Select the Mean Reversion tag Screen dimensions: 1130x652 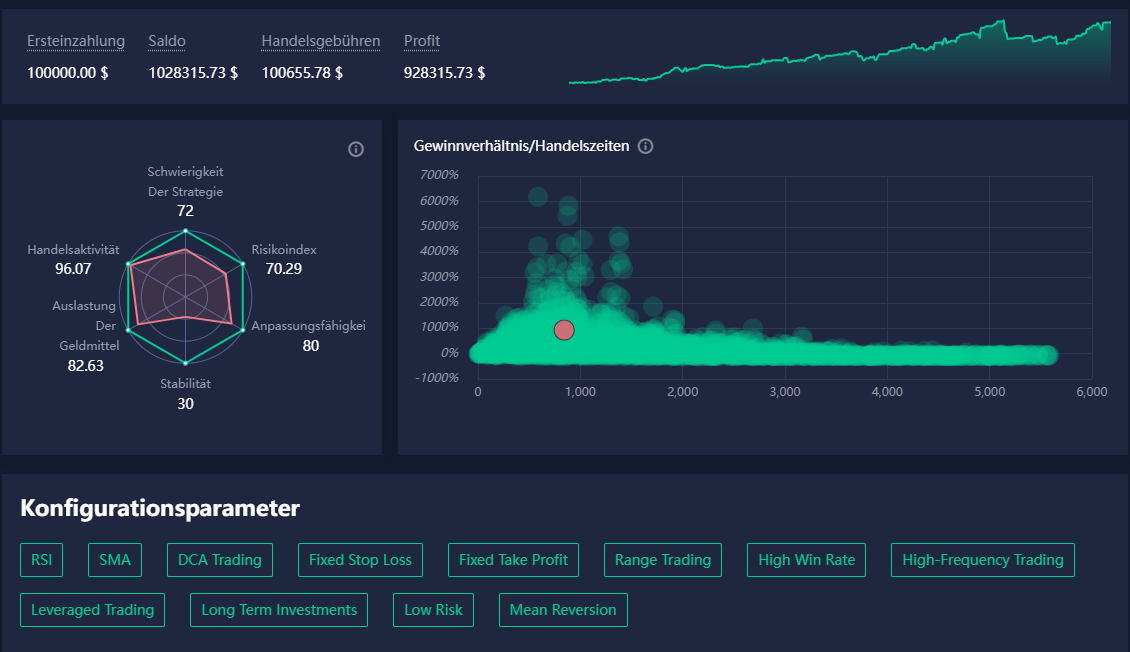563,609
